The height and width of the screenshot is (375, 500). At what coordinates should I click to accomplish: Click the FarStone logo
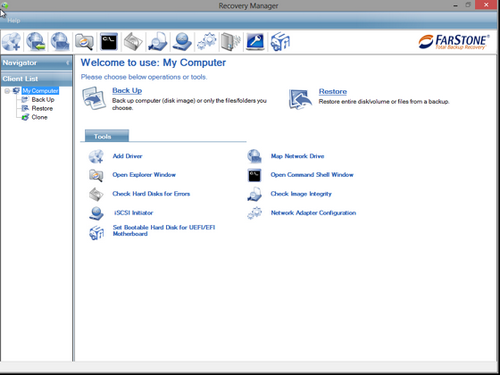pyautogui.click(x=454, y=42)
